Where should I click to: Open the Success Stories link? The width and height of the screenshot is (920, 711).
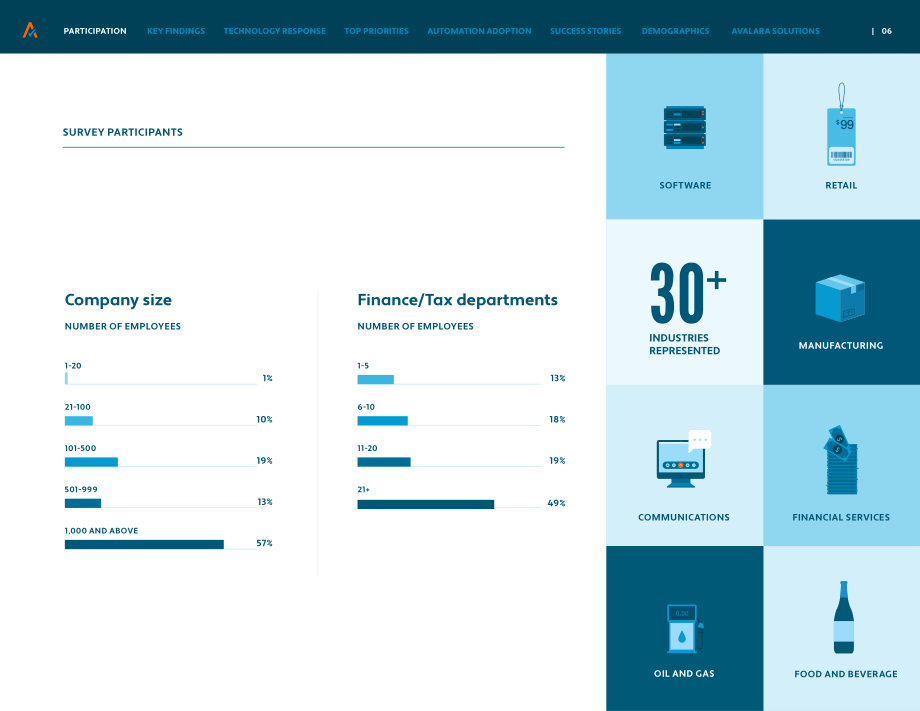(x=586, y=31)
